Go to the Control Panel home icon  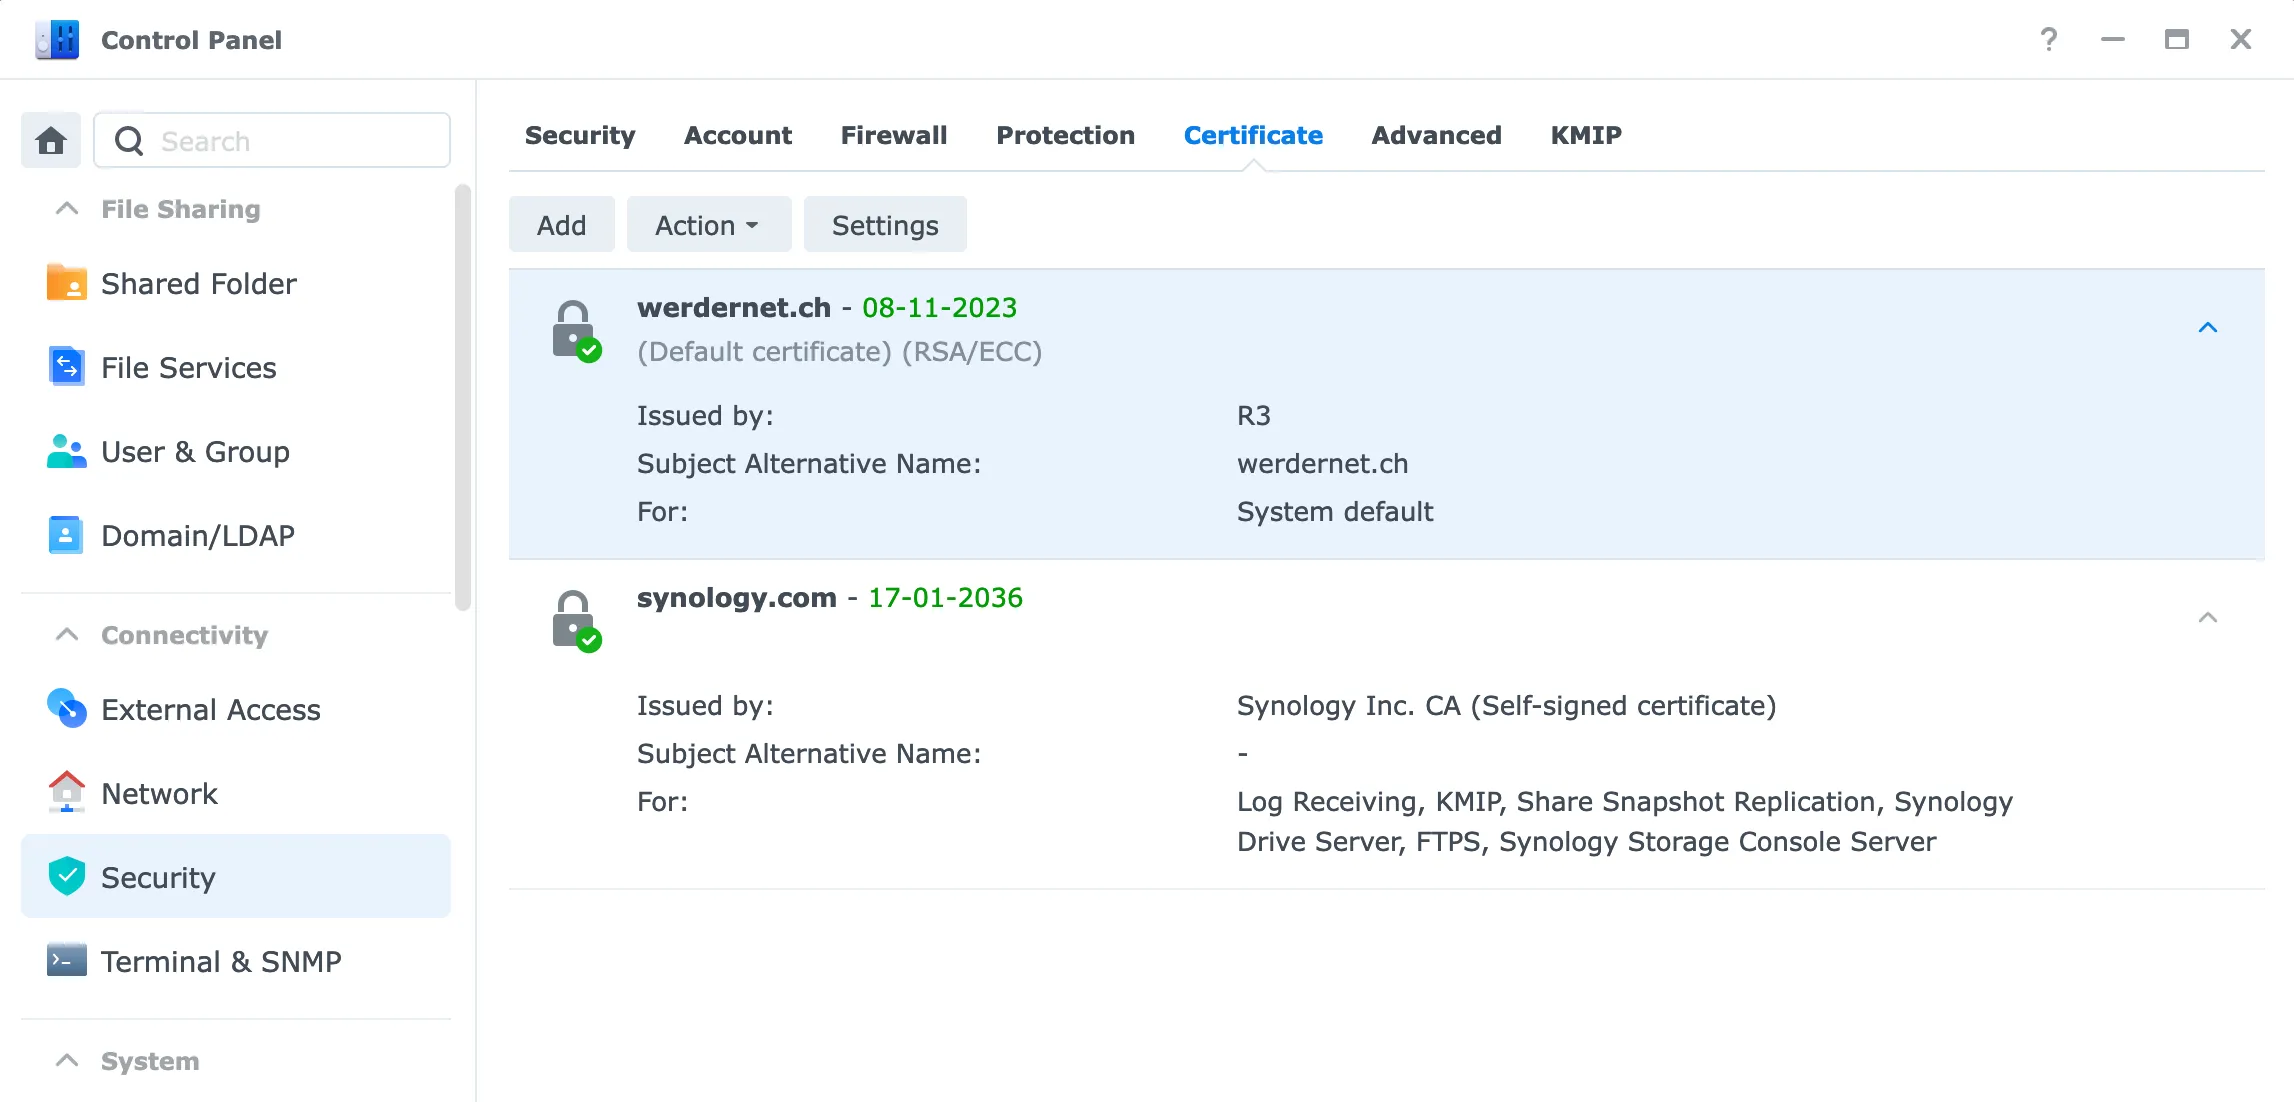point(51,141)
